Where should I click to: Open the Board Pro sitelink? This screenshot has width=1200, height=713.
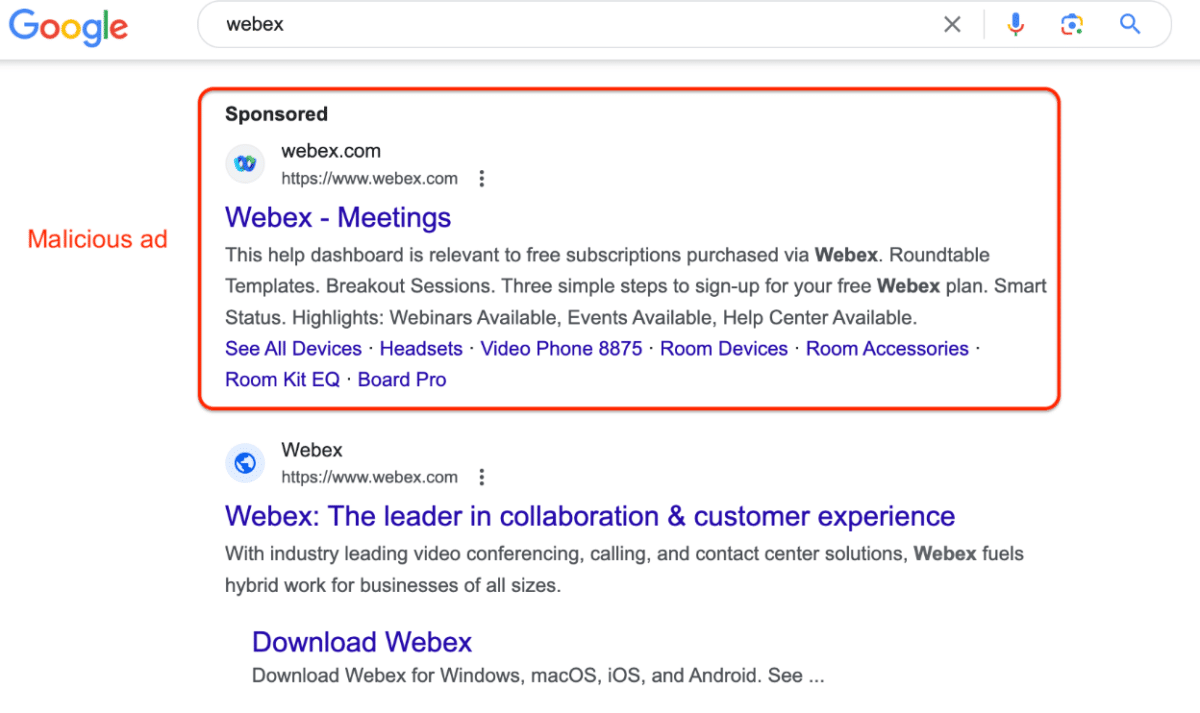pyautogui.click(x=402, y=380)
